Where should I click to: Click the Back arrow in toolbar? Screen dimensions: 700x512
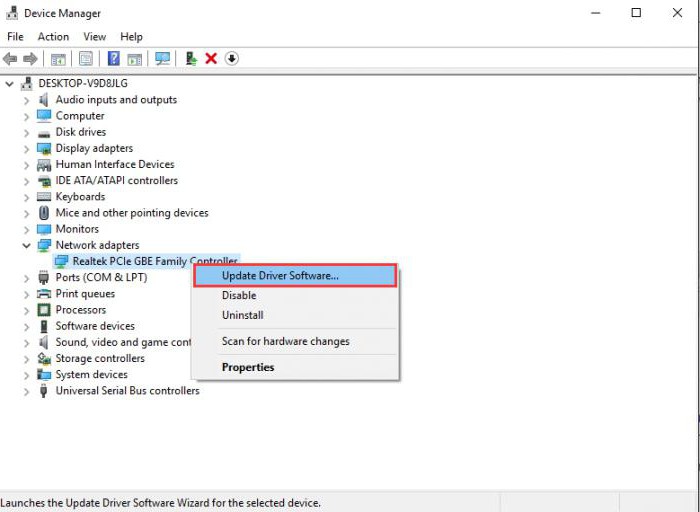coord(11,59)
